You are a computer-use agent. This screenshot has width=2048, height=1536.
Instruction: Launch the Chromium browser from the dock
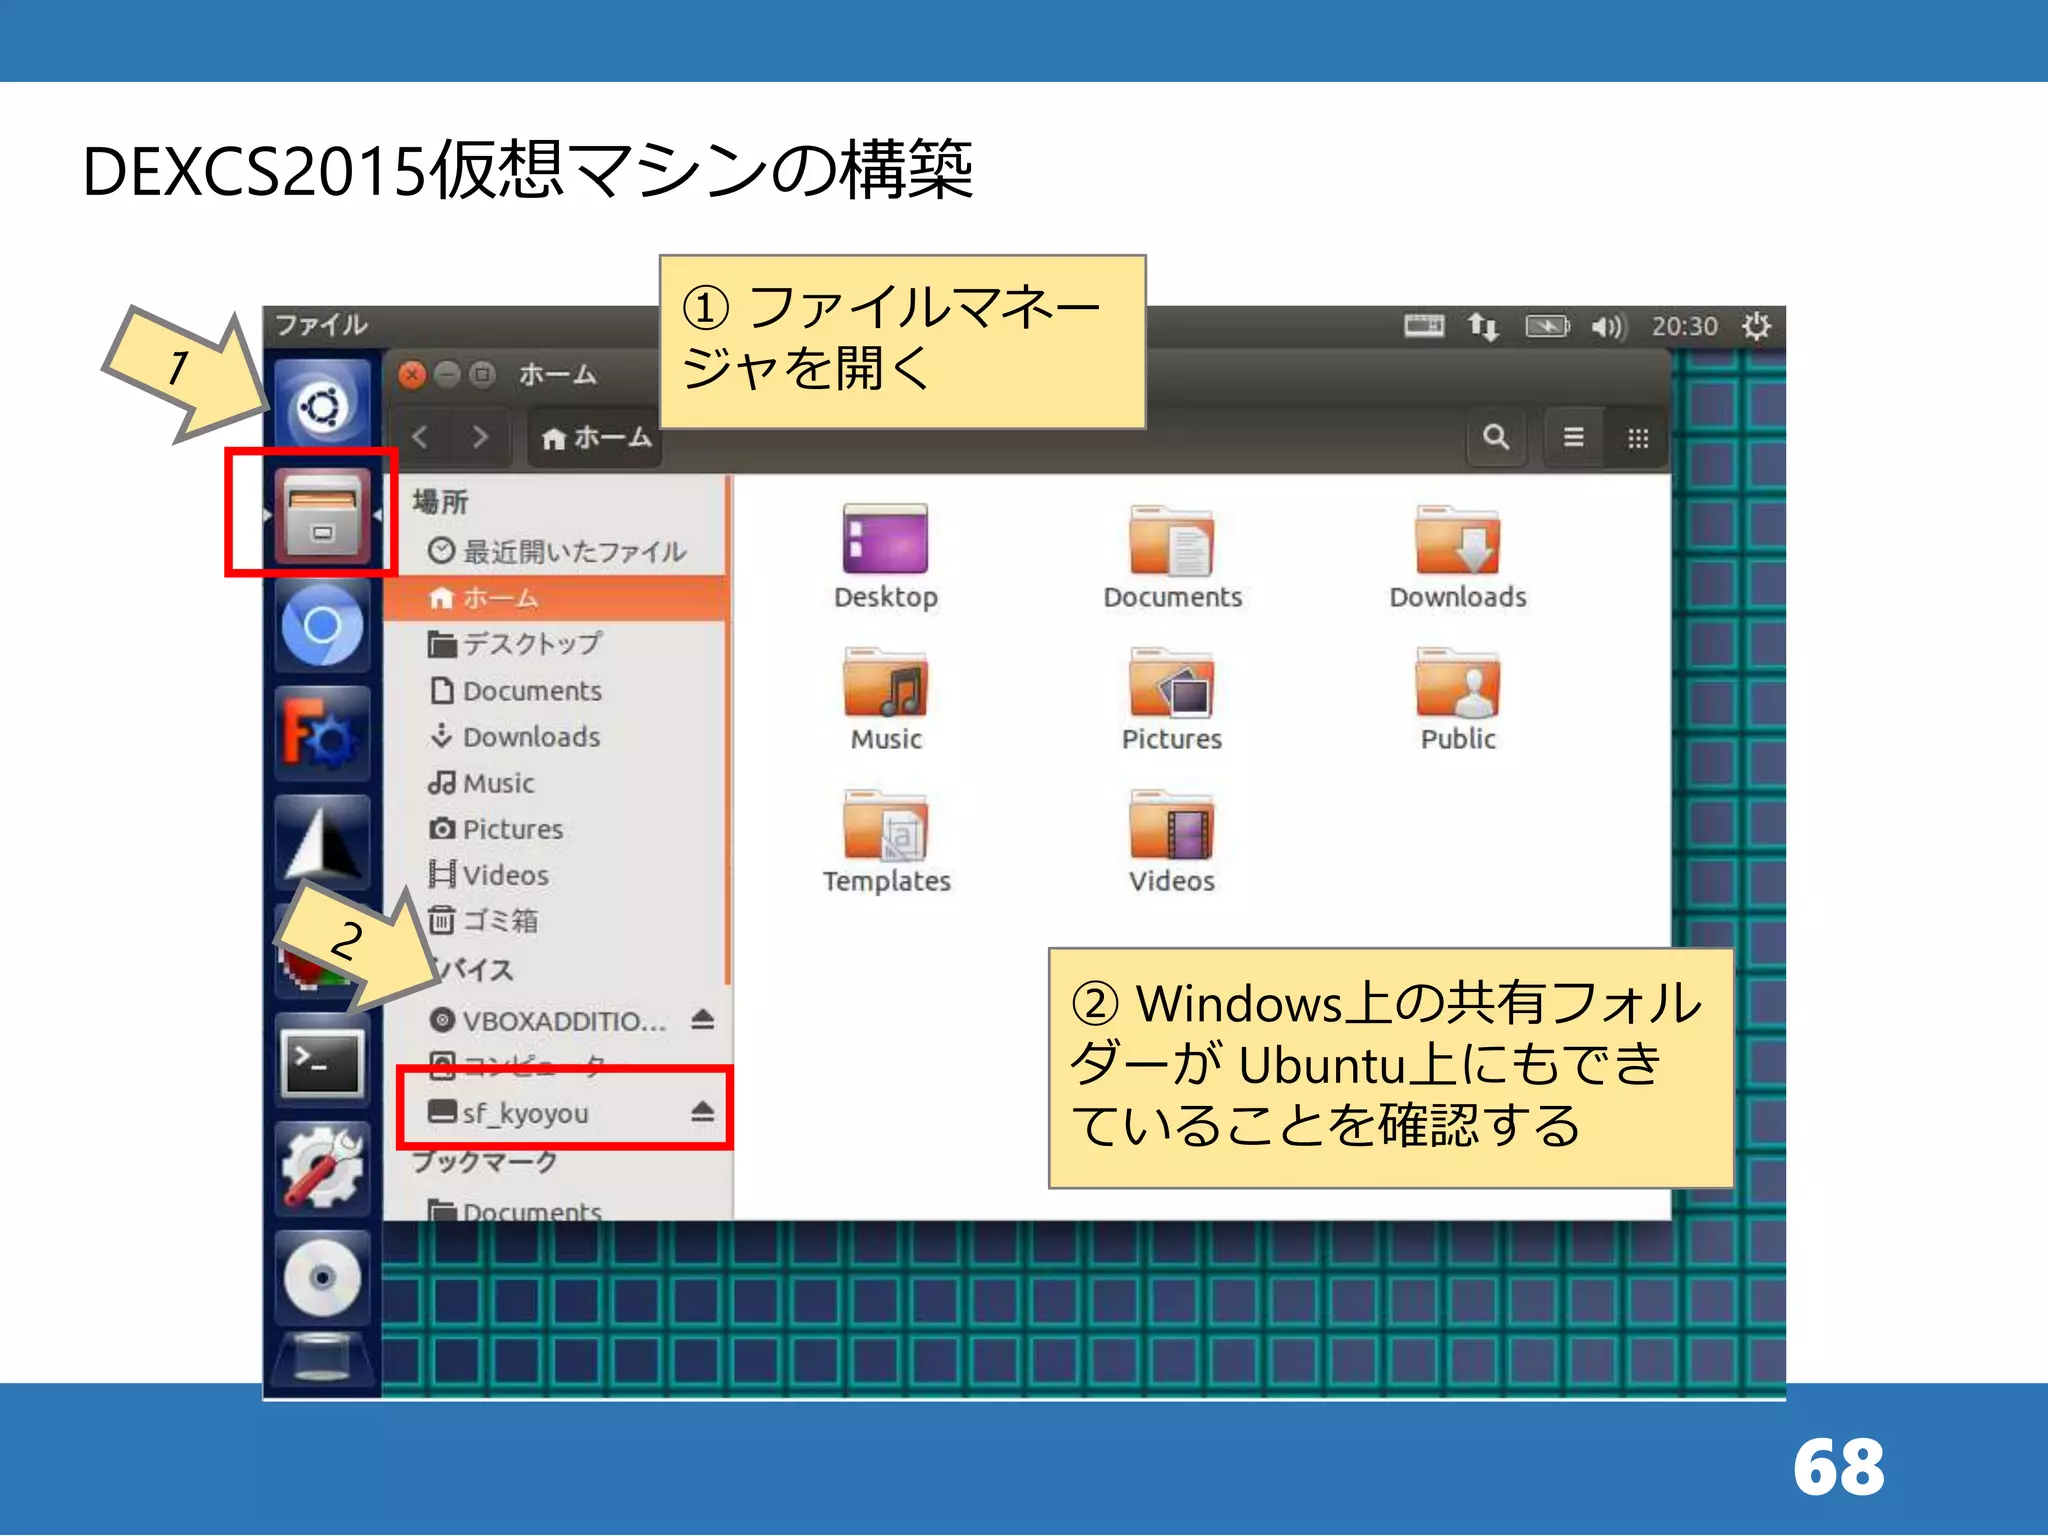click(x=322, y=627)
